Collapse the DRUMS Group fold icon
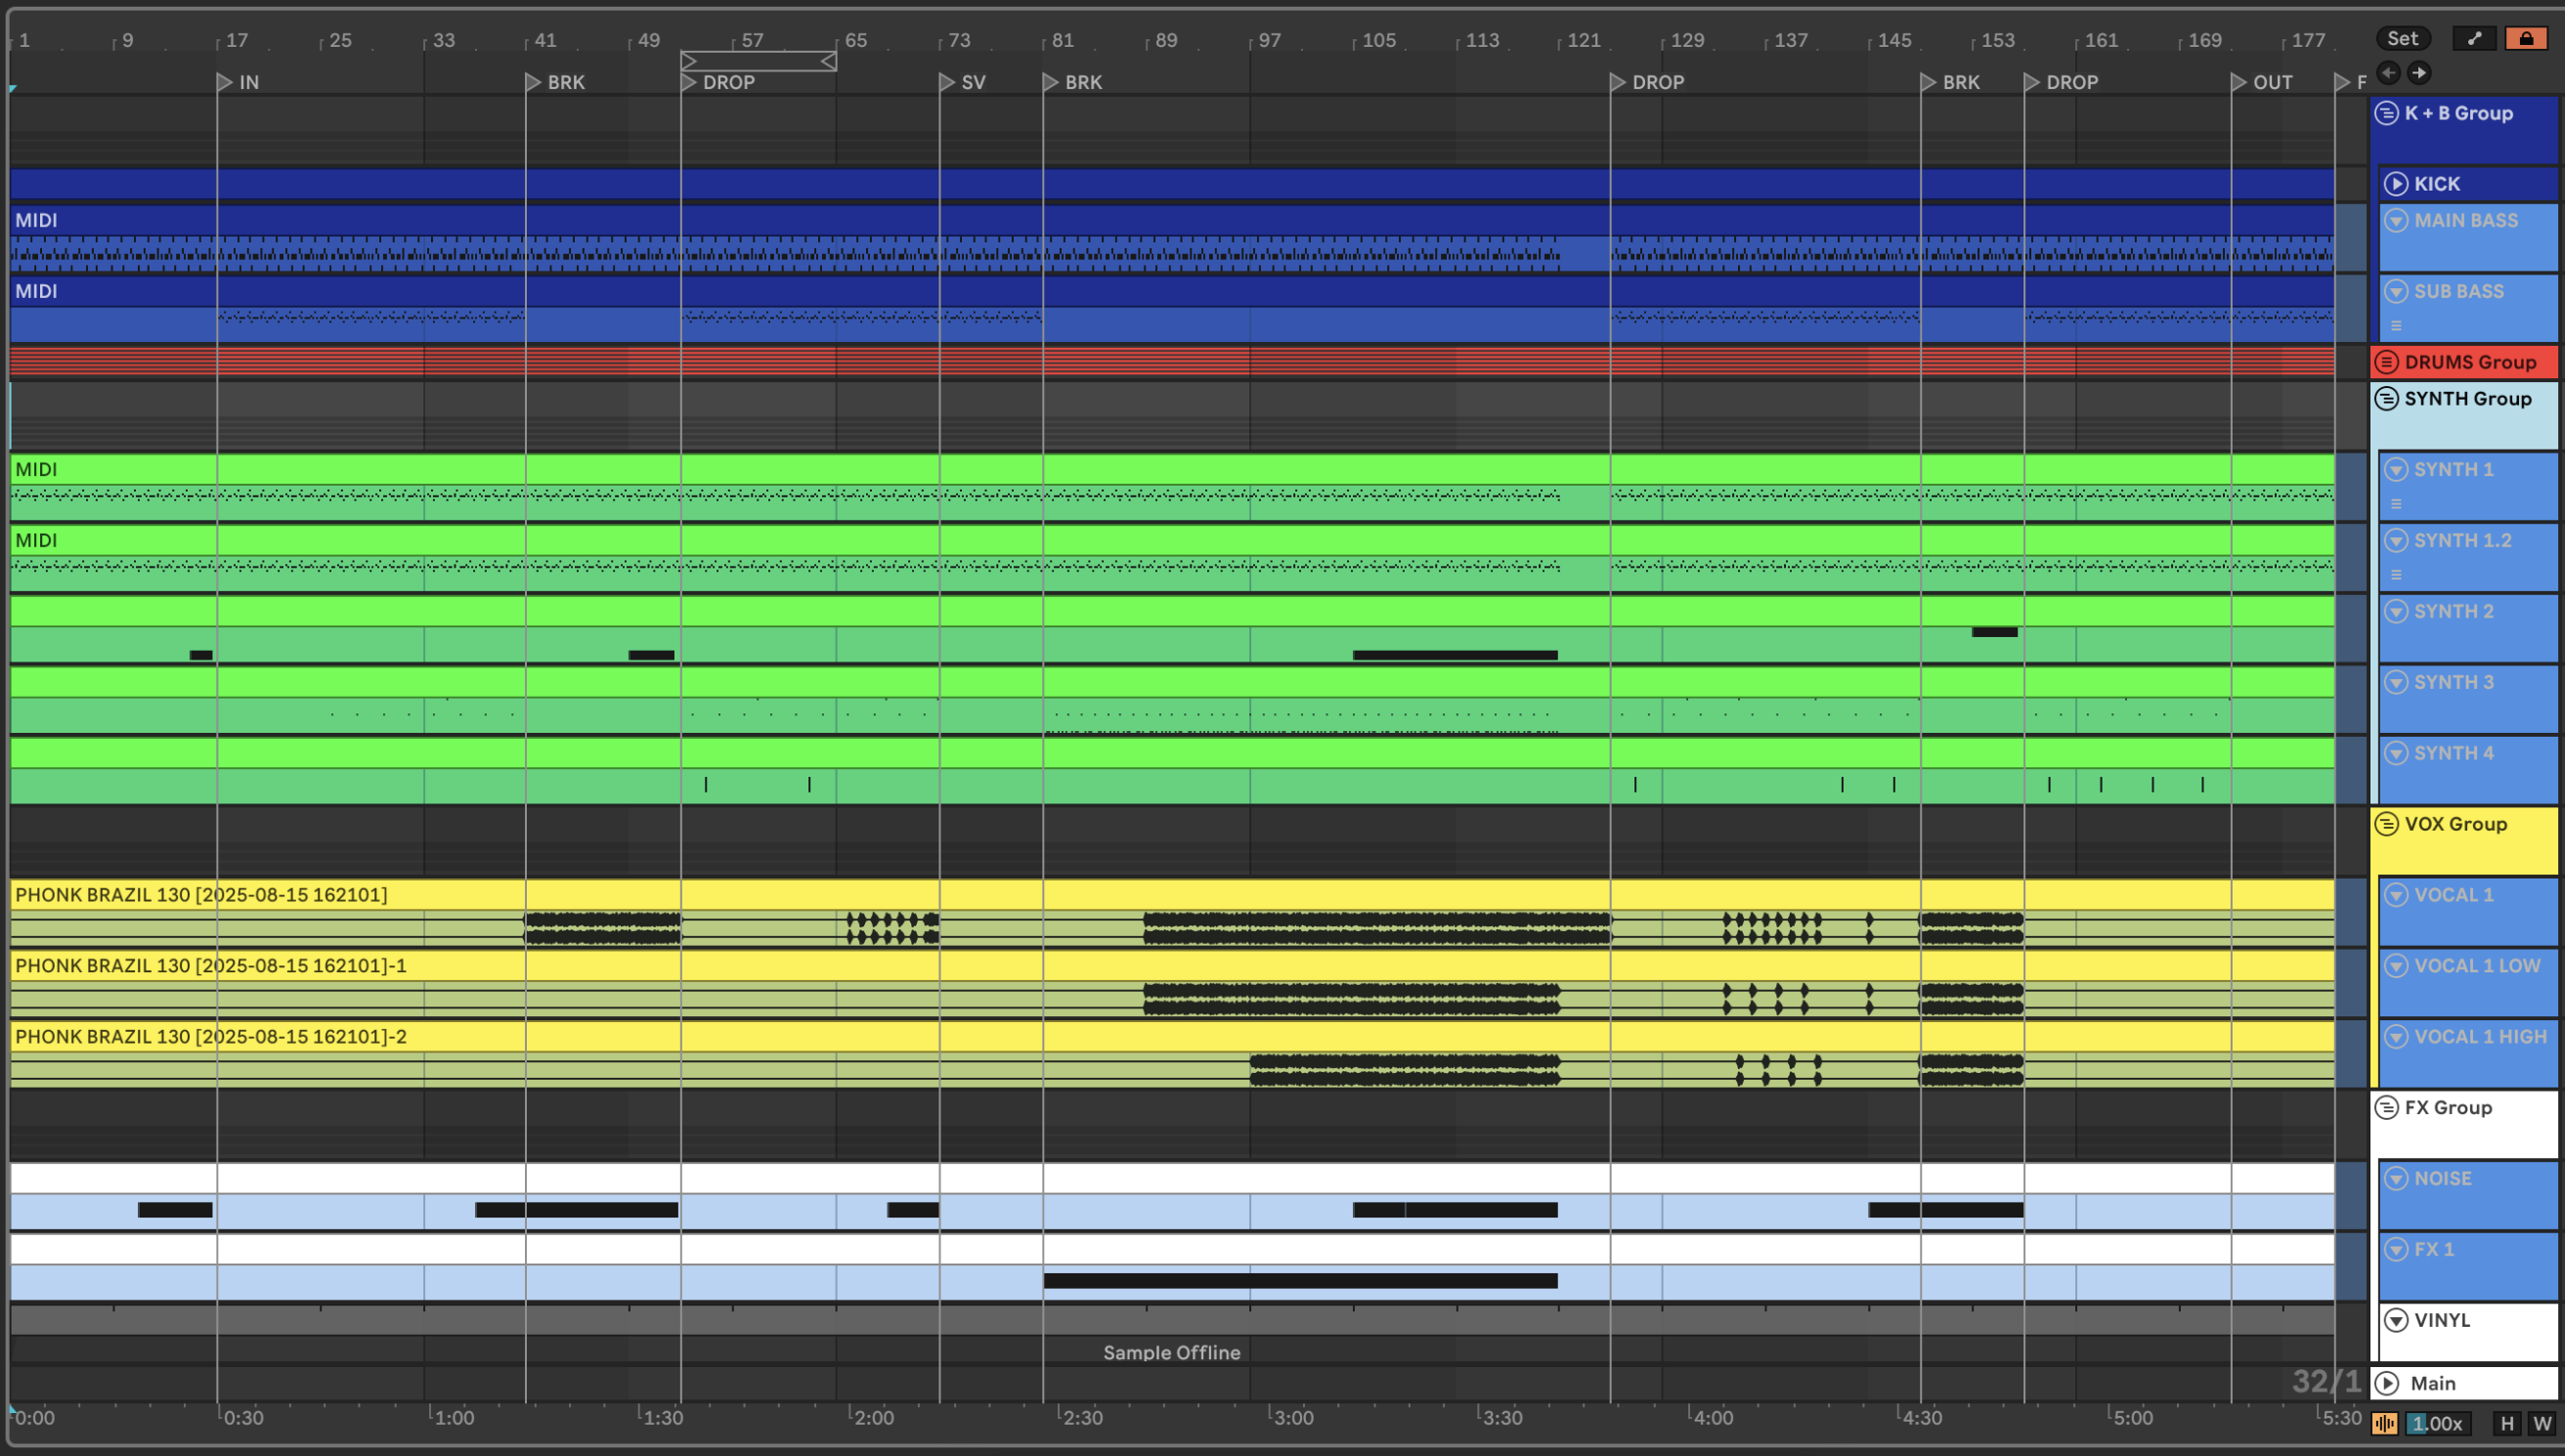 2386,362
